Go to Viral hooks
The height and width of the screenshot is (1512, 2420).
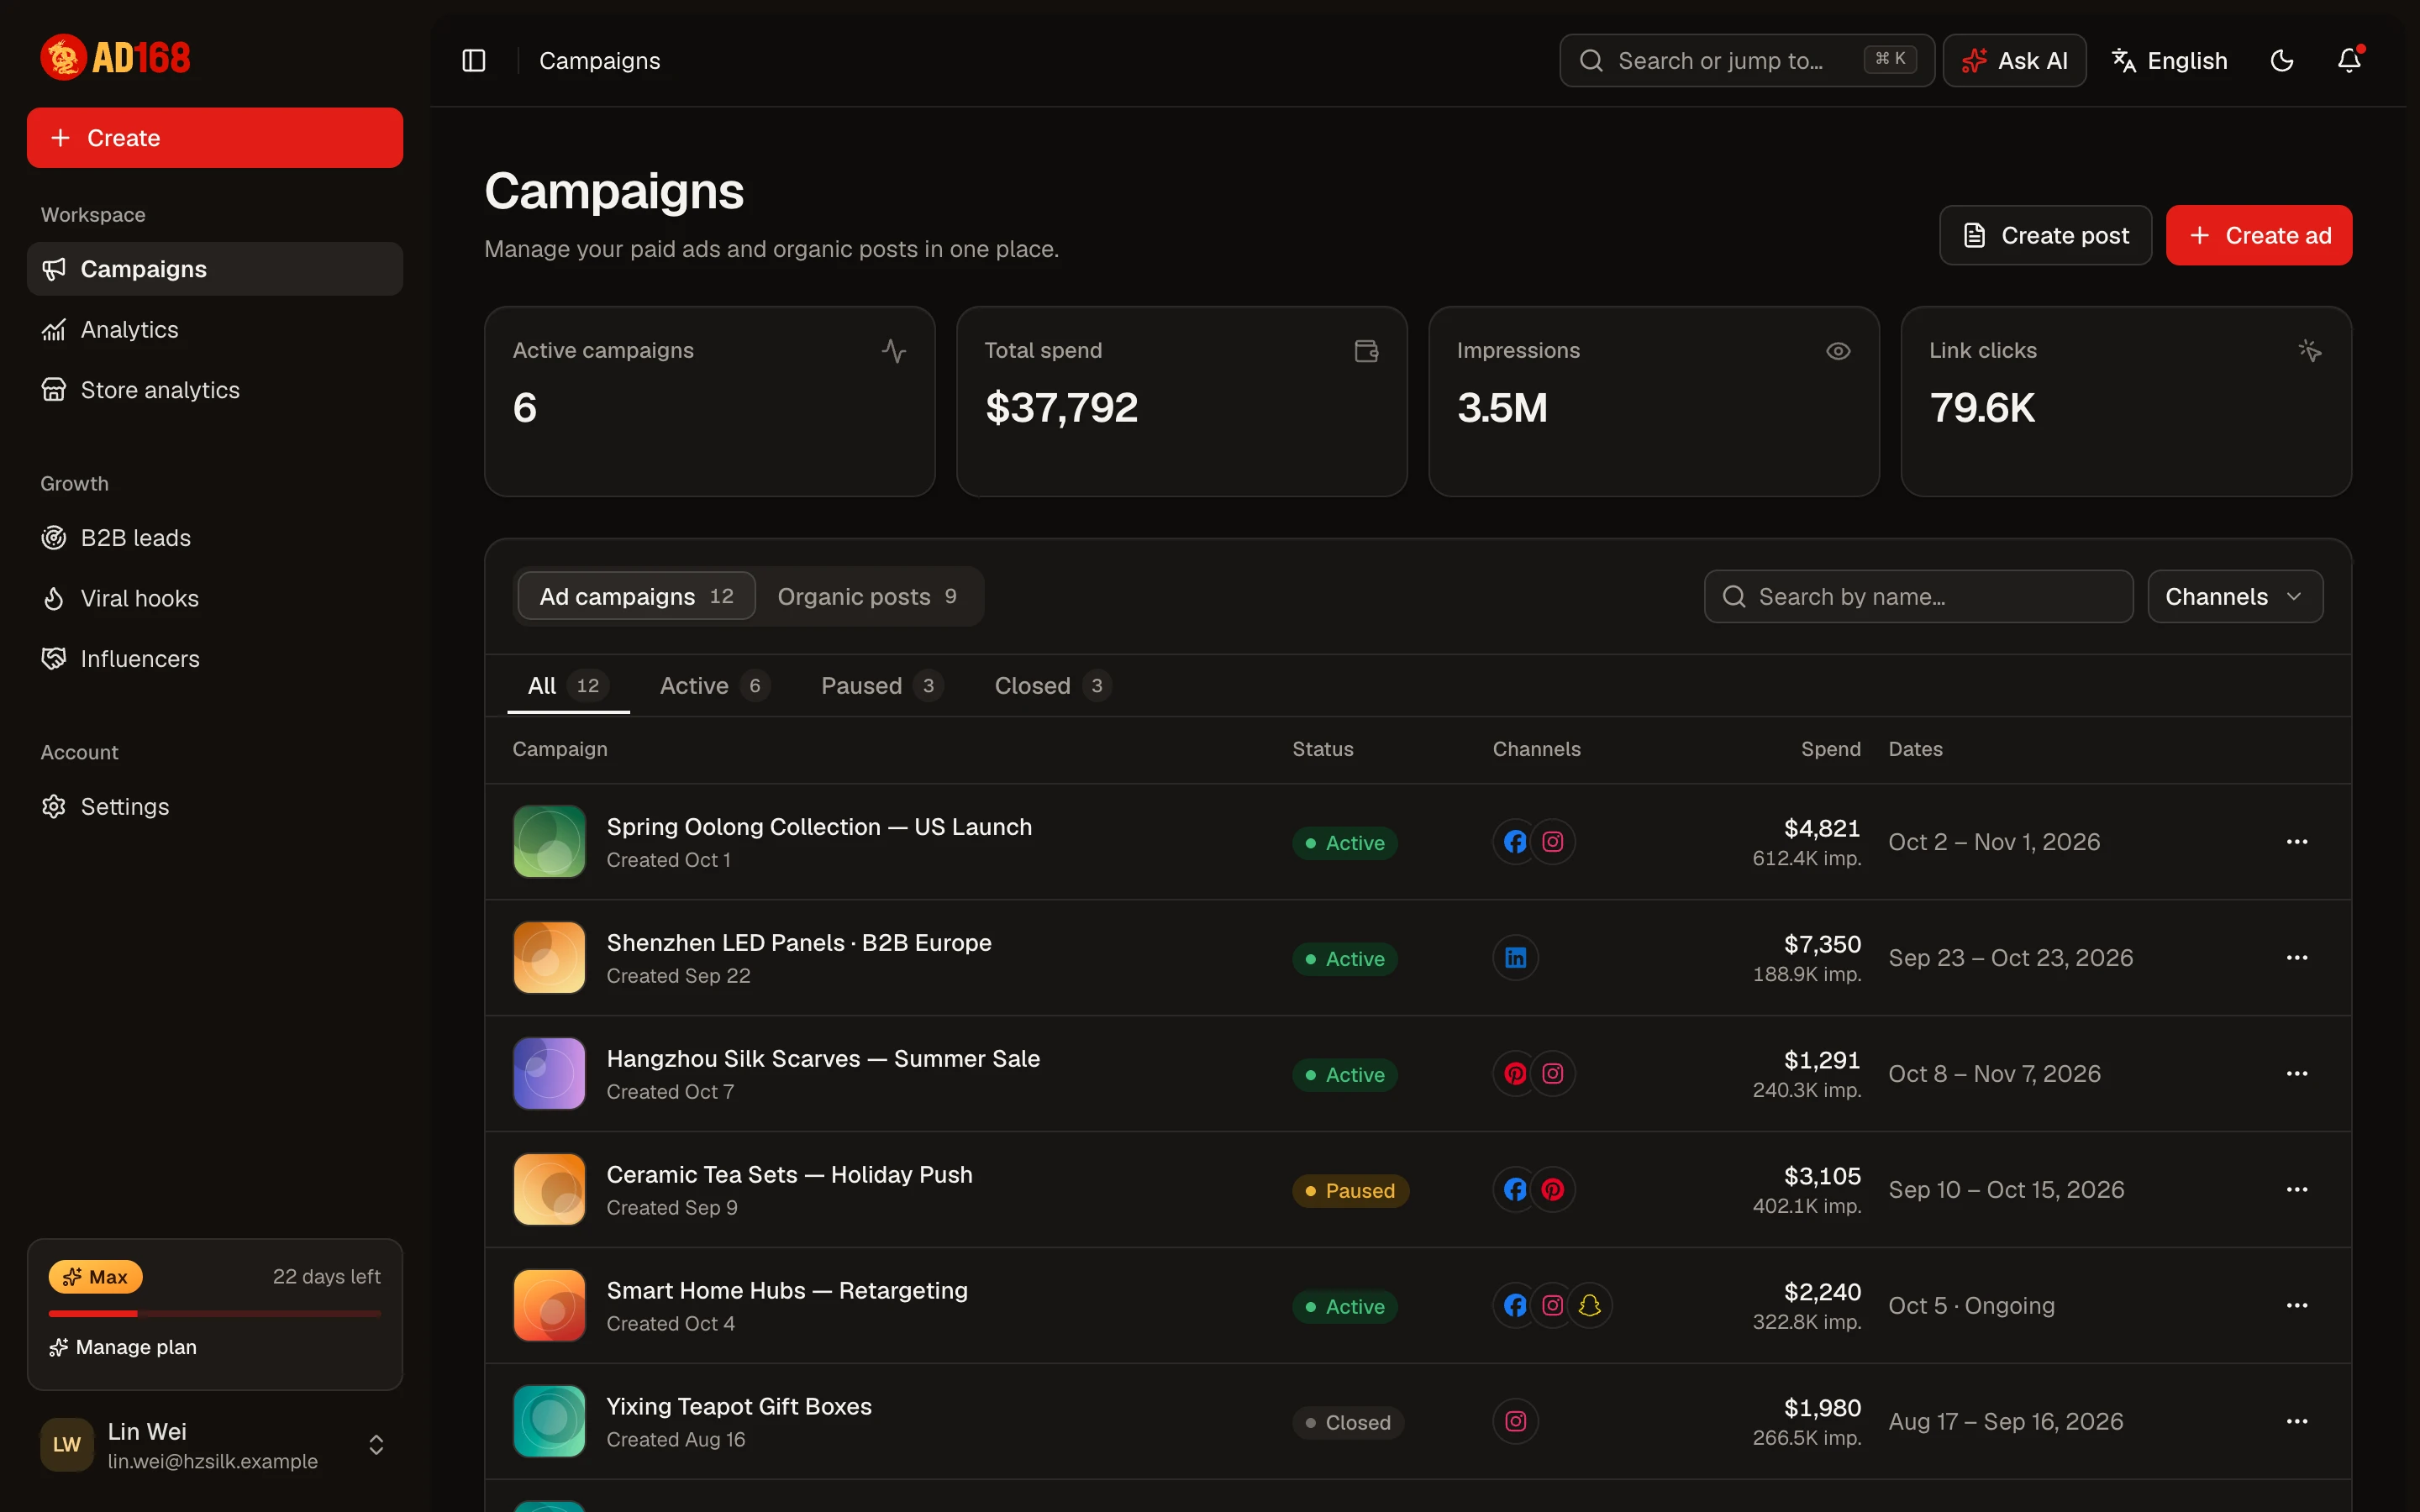pos(215,598)
